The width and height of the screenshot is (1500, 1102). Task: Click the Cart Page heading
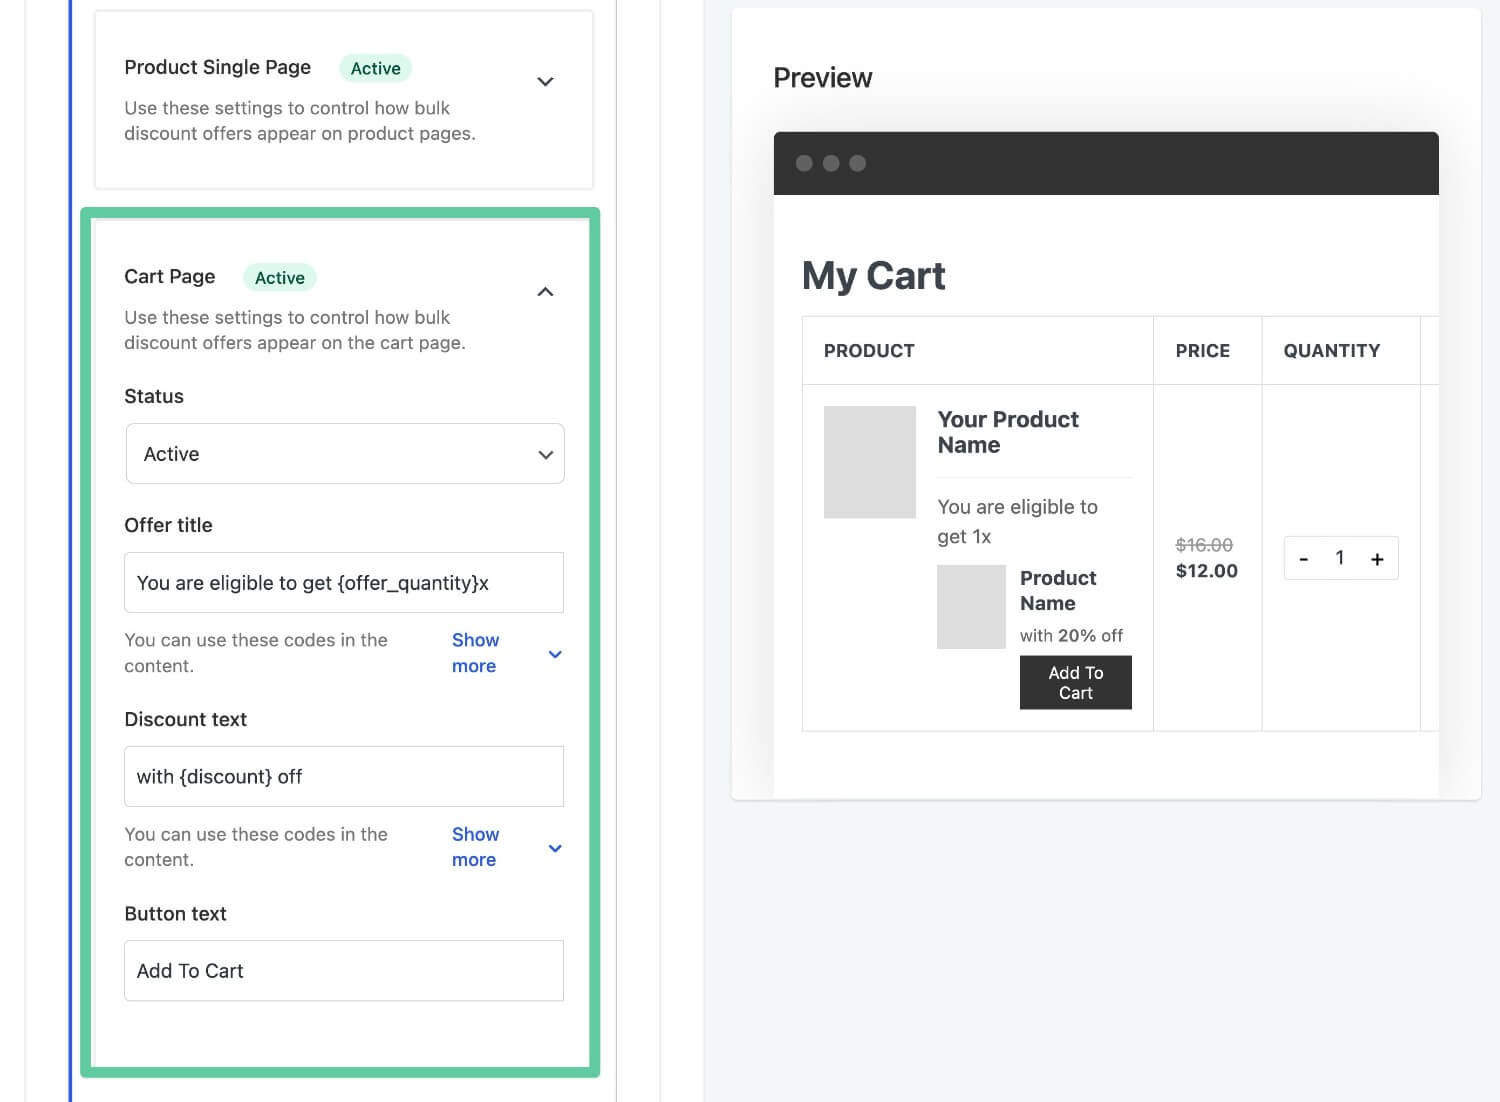tap(170, 277)
